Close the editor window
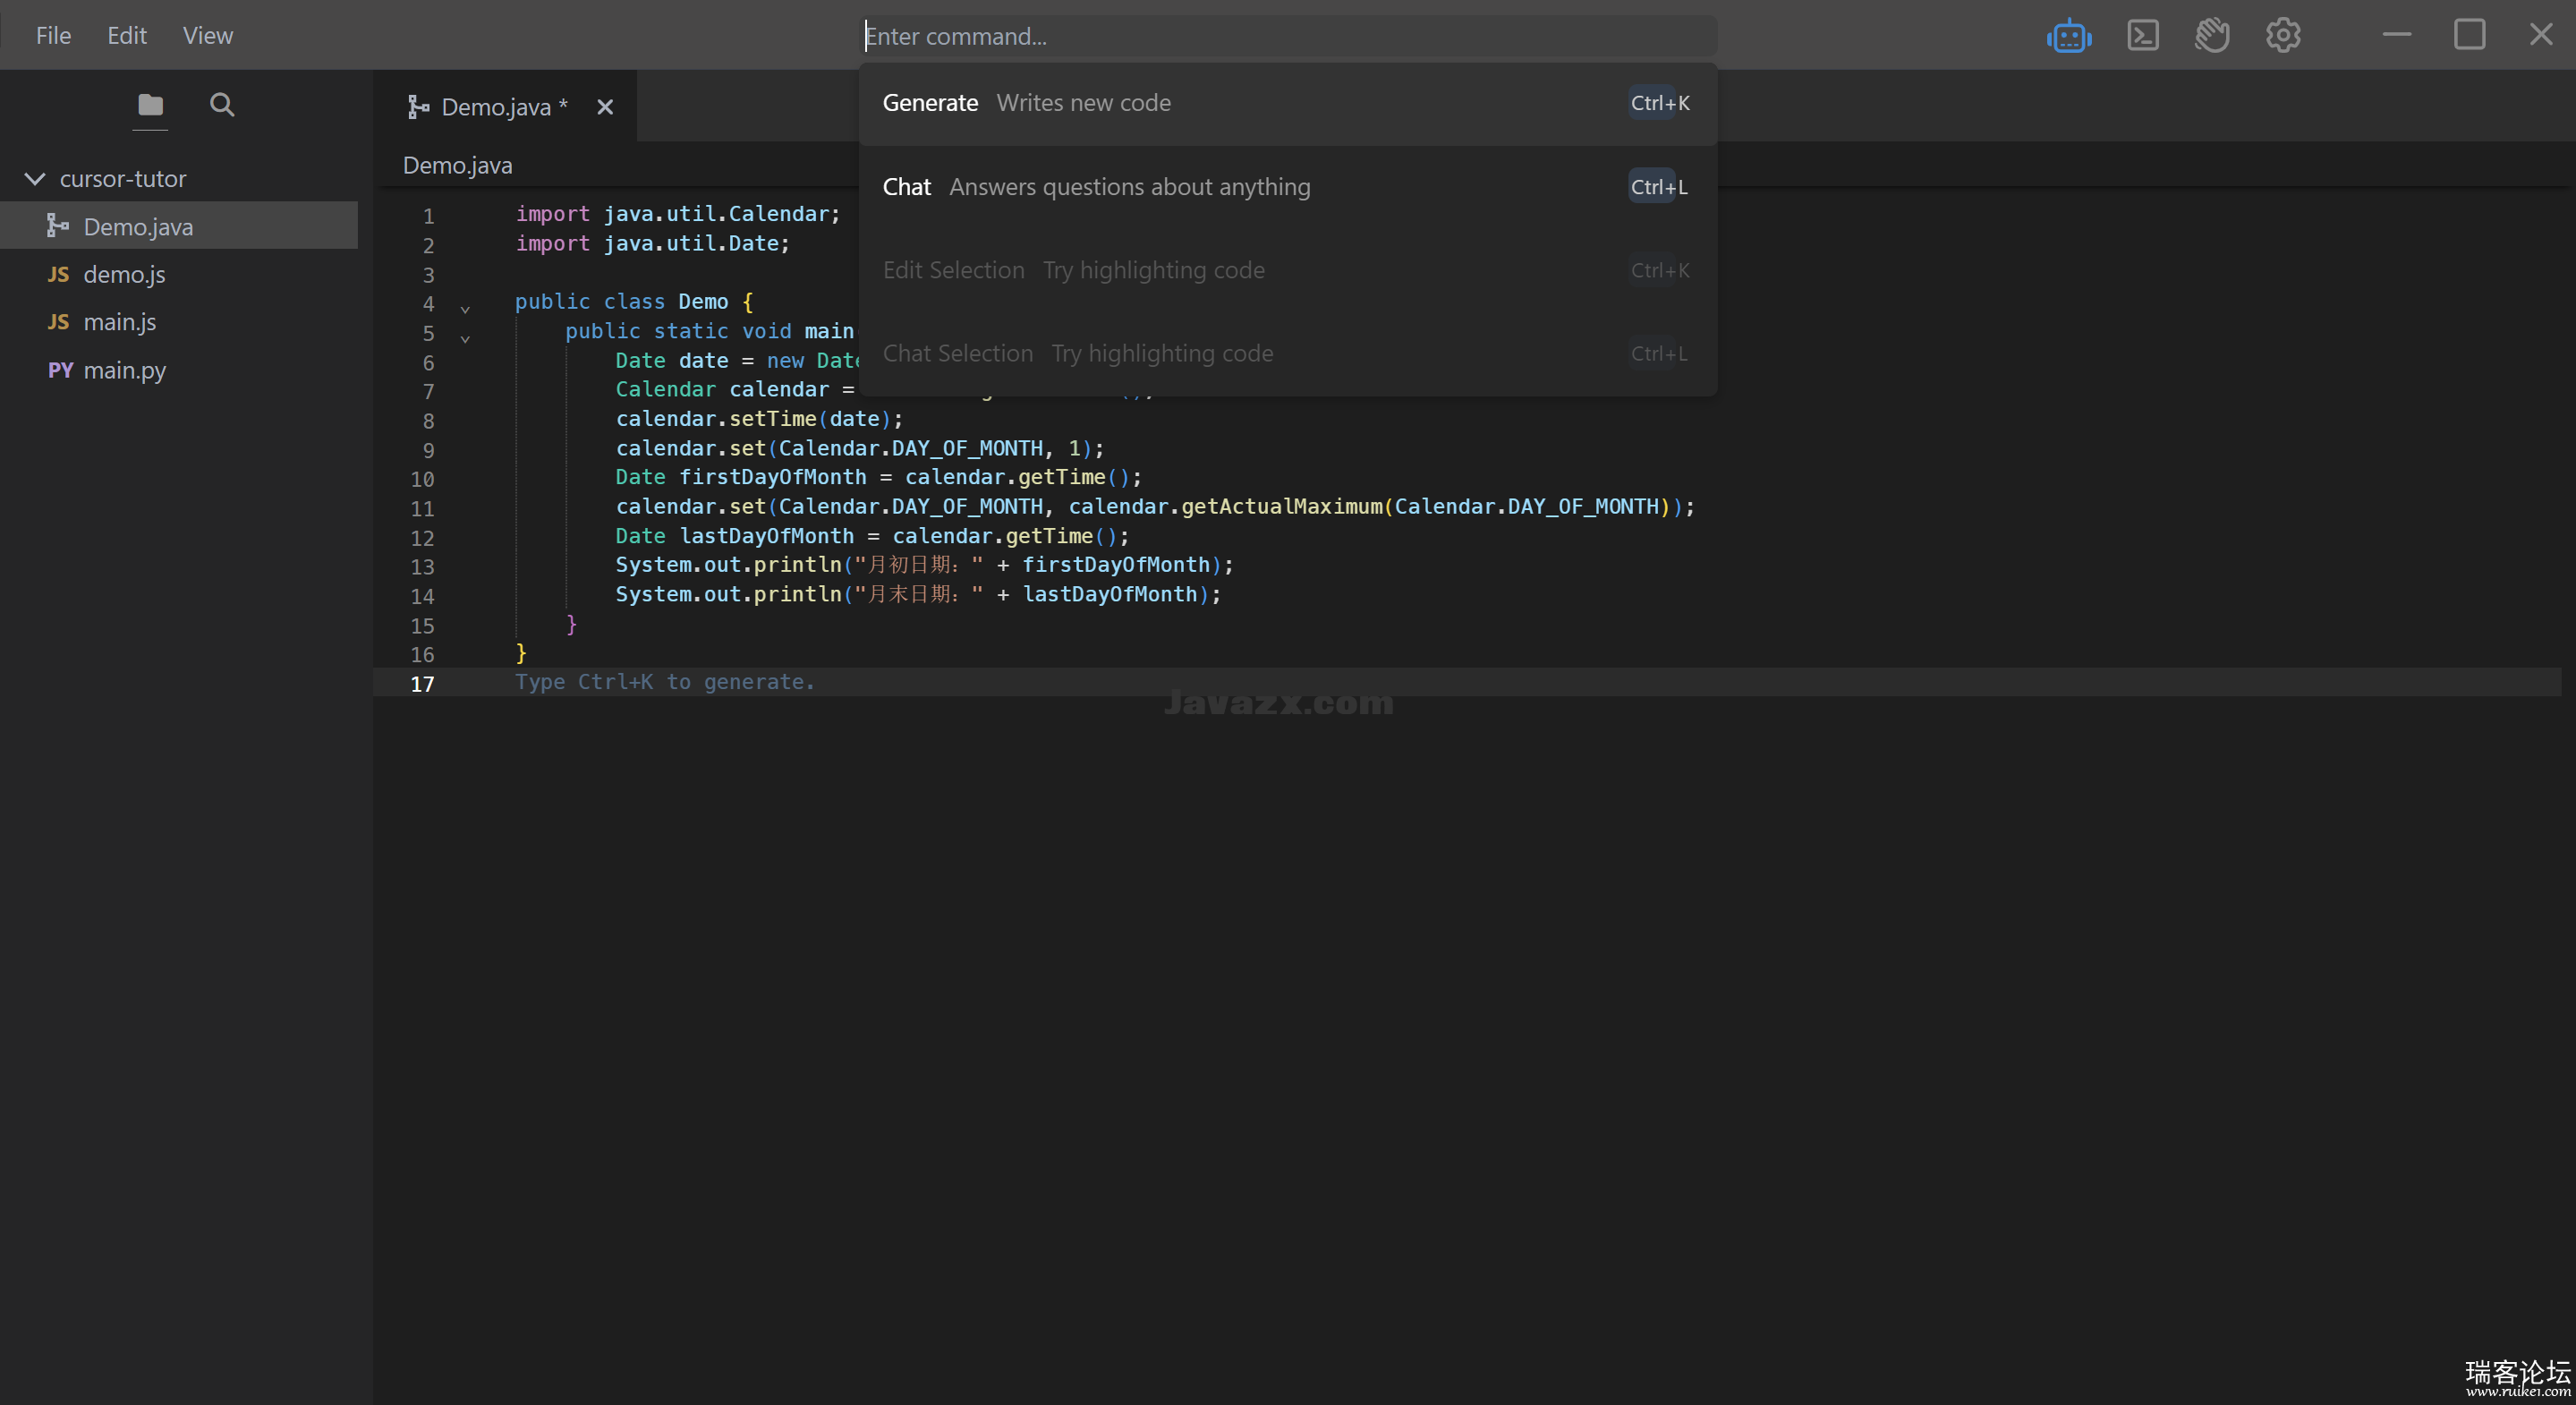The height and width of the screenshot is (1405, 2576). pyautogui.click(x=2541, y=35)
